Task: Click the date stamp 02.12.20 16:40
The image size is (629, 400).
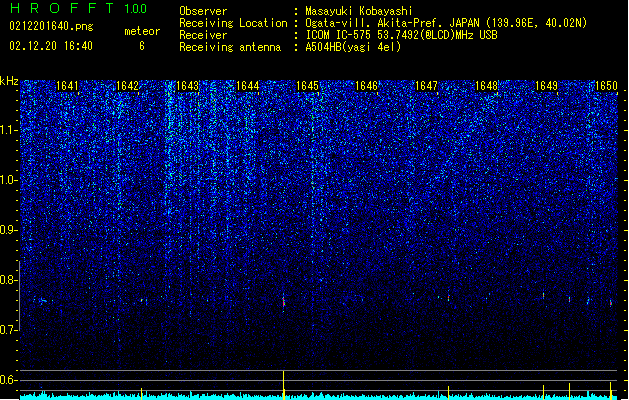Action: click(x=51, y=46)
